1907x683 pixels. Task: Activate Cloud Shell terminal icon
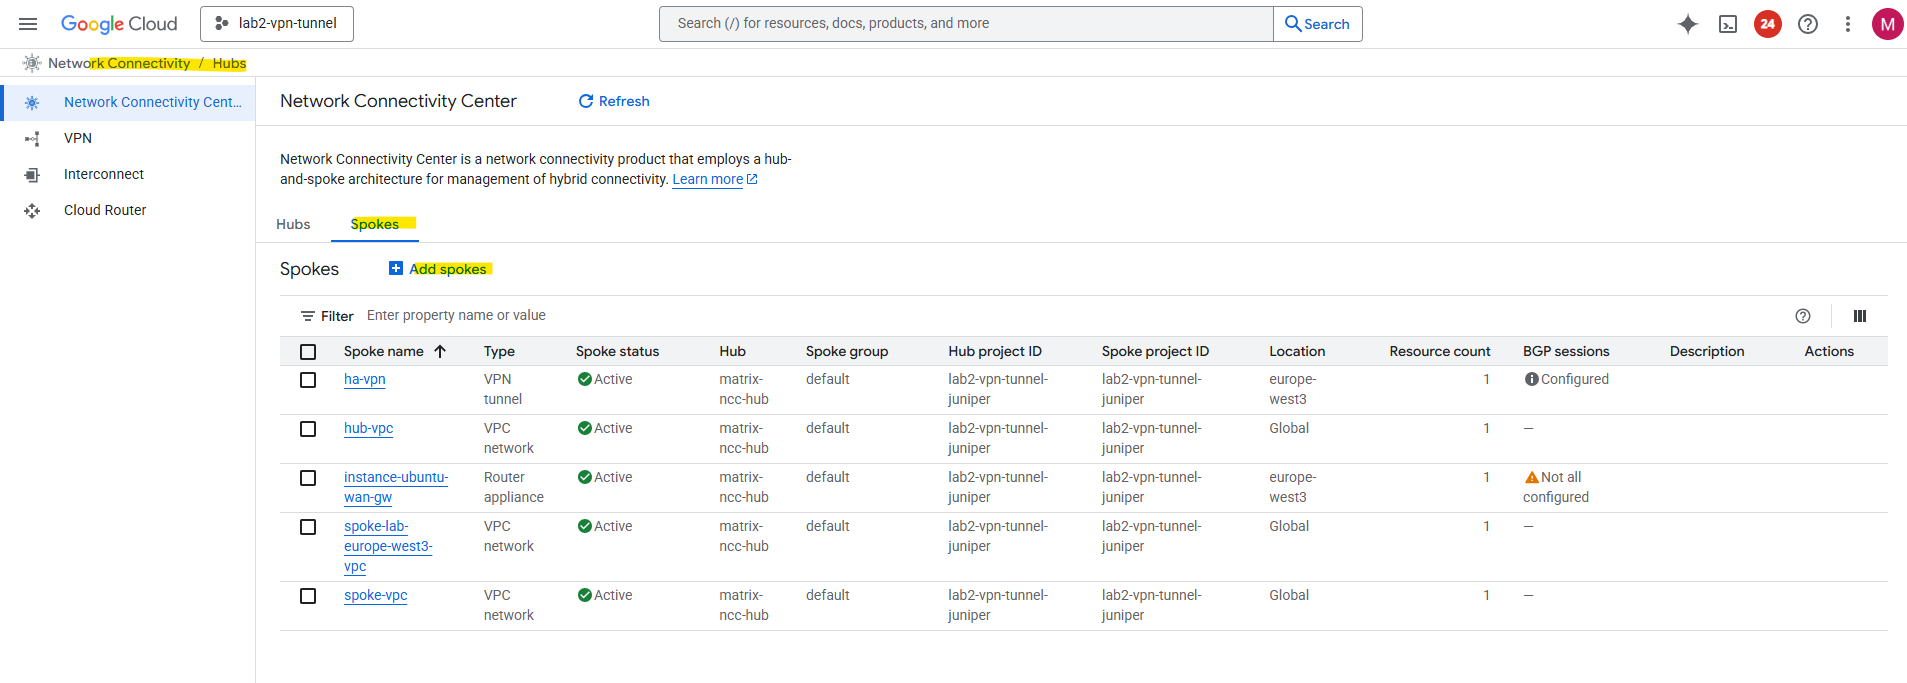[1728, 24]
